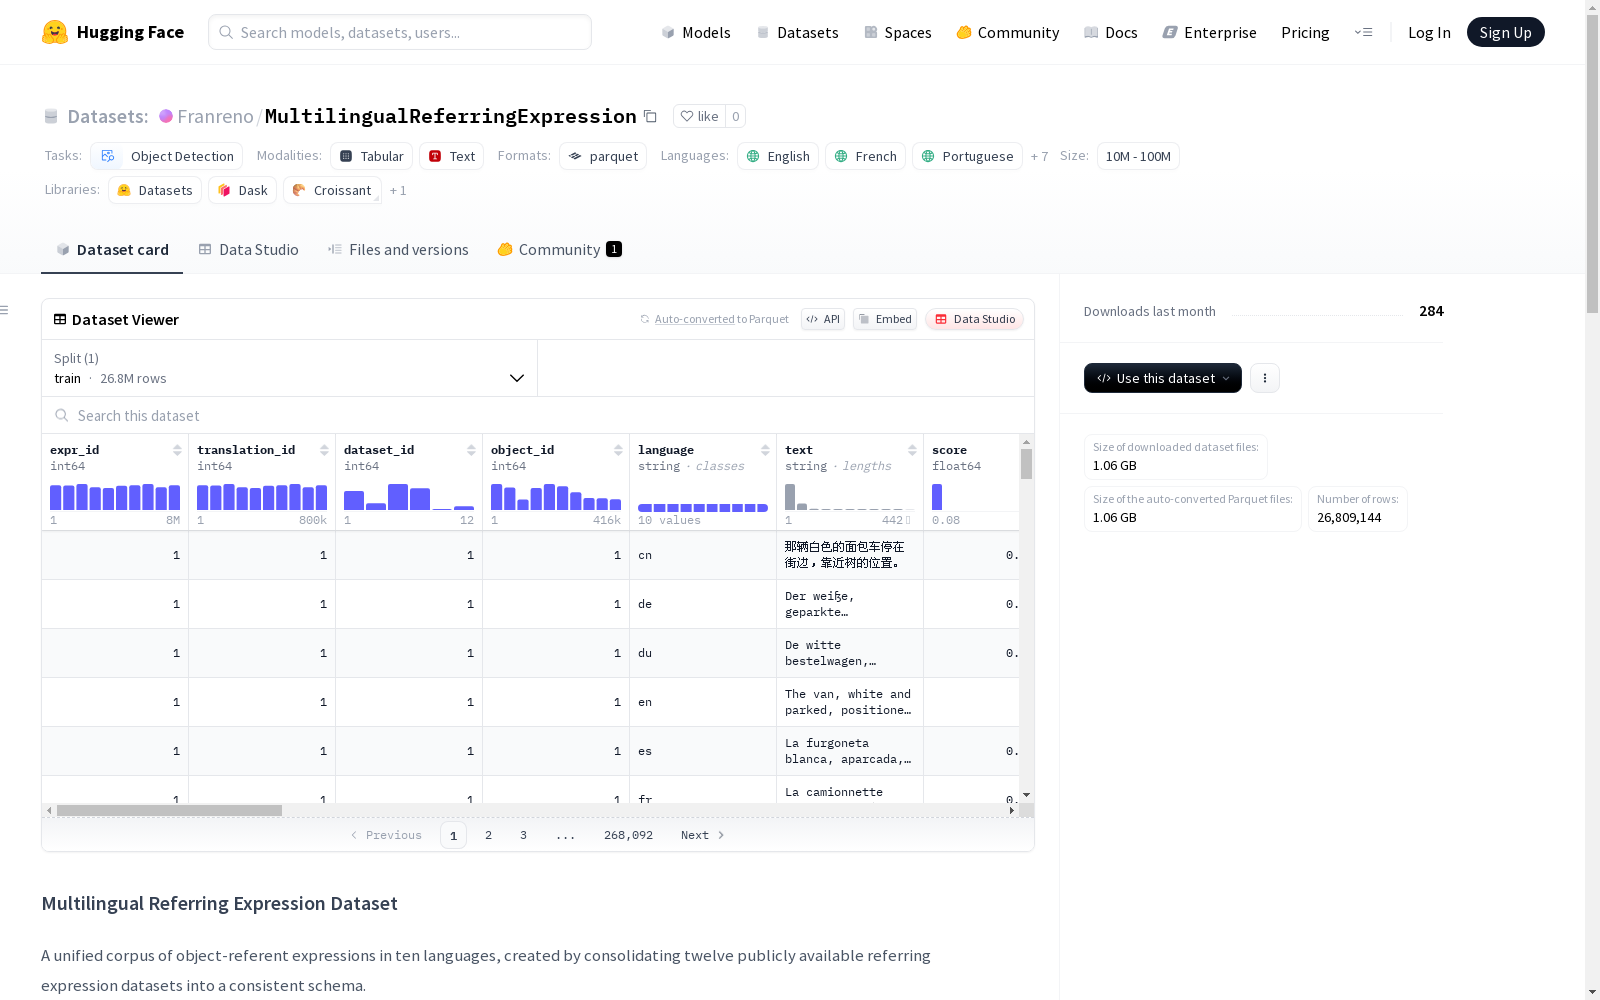The image size is (1600, 1000).
Task: Toggle the left sidebar table of contents
Action: 5,310
